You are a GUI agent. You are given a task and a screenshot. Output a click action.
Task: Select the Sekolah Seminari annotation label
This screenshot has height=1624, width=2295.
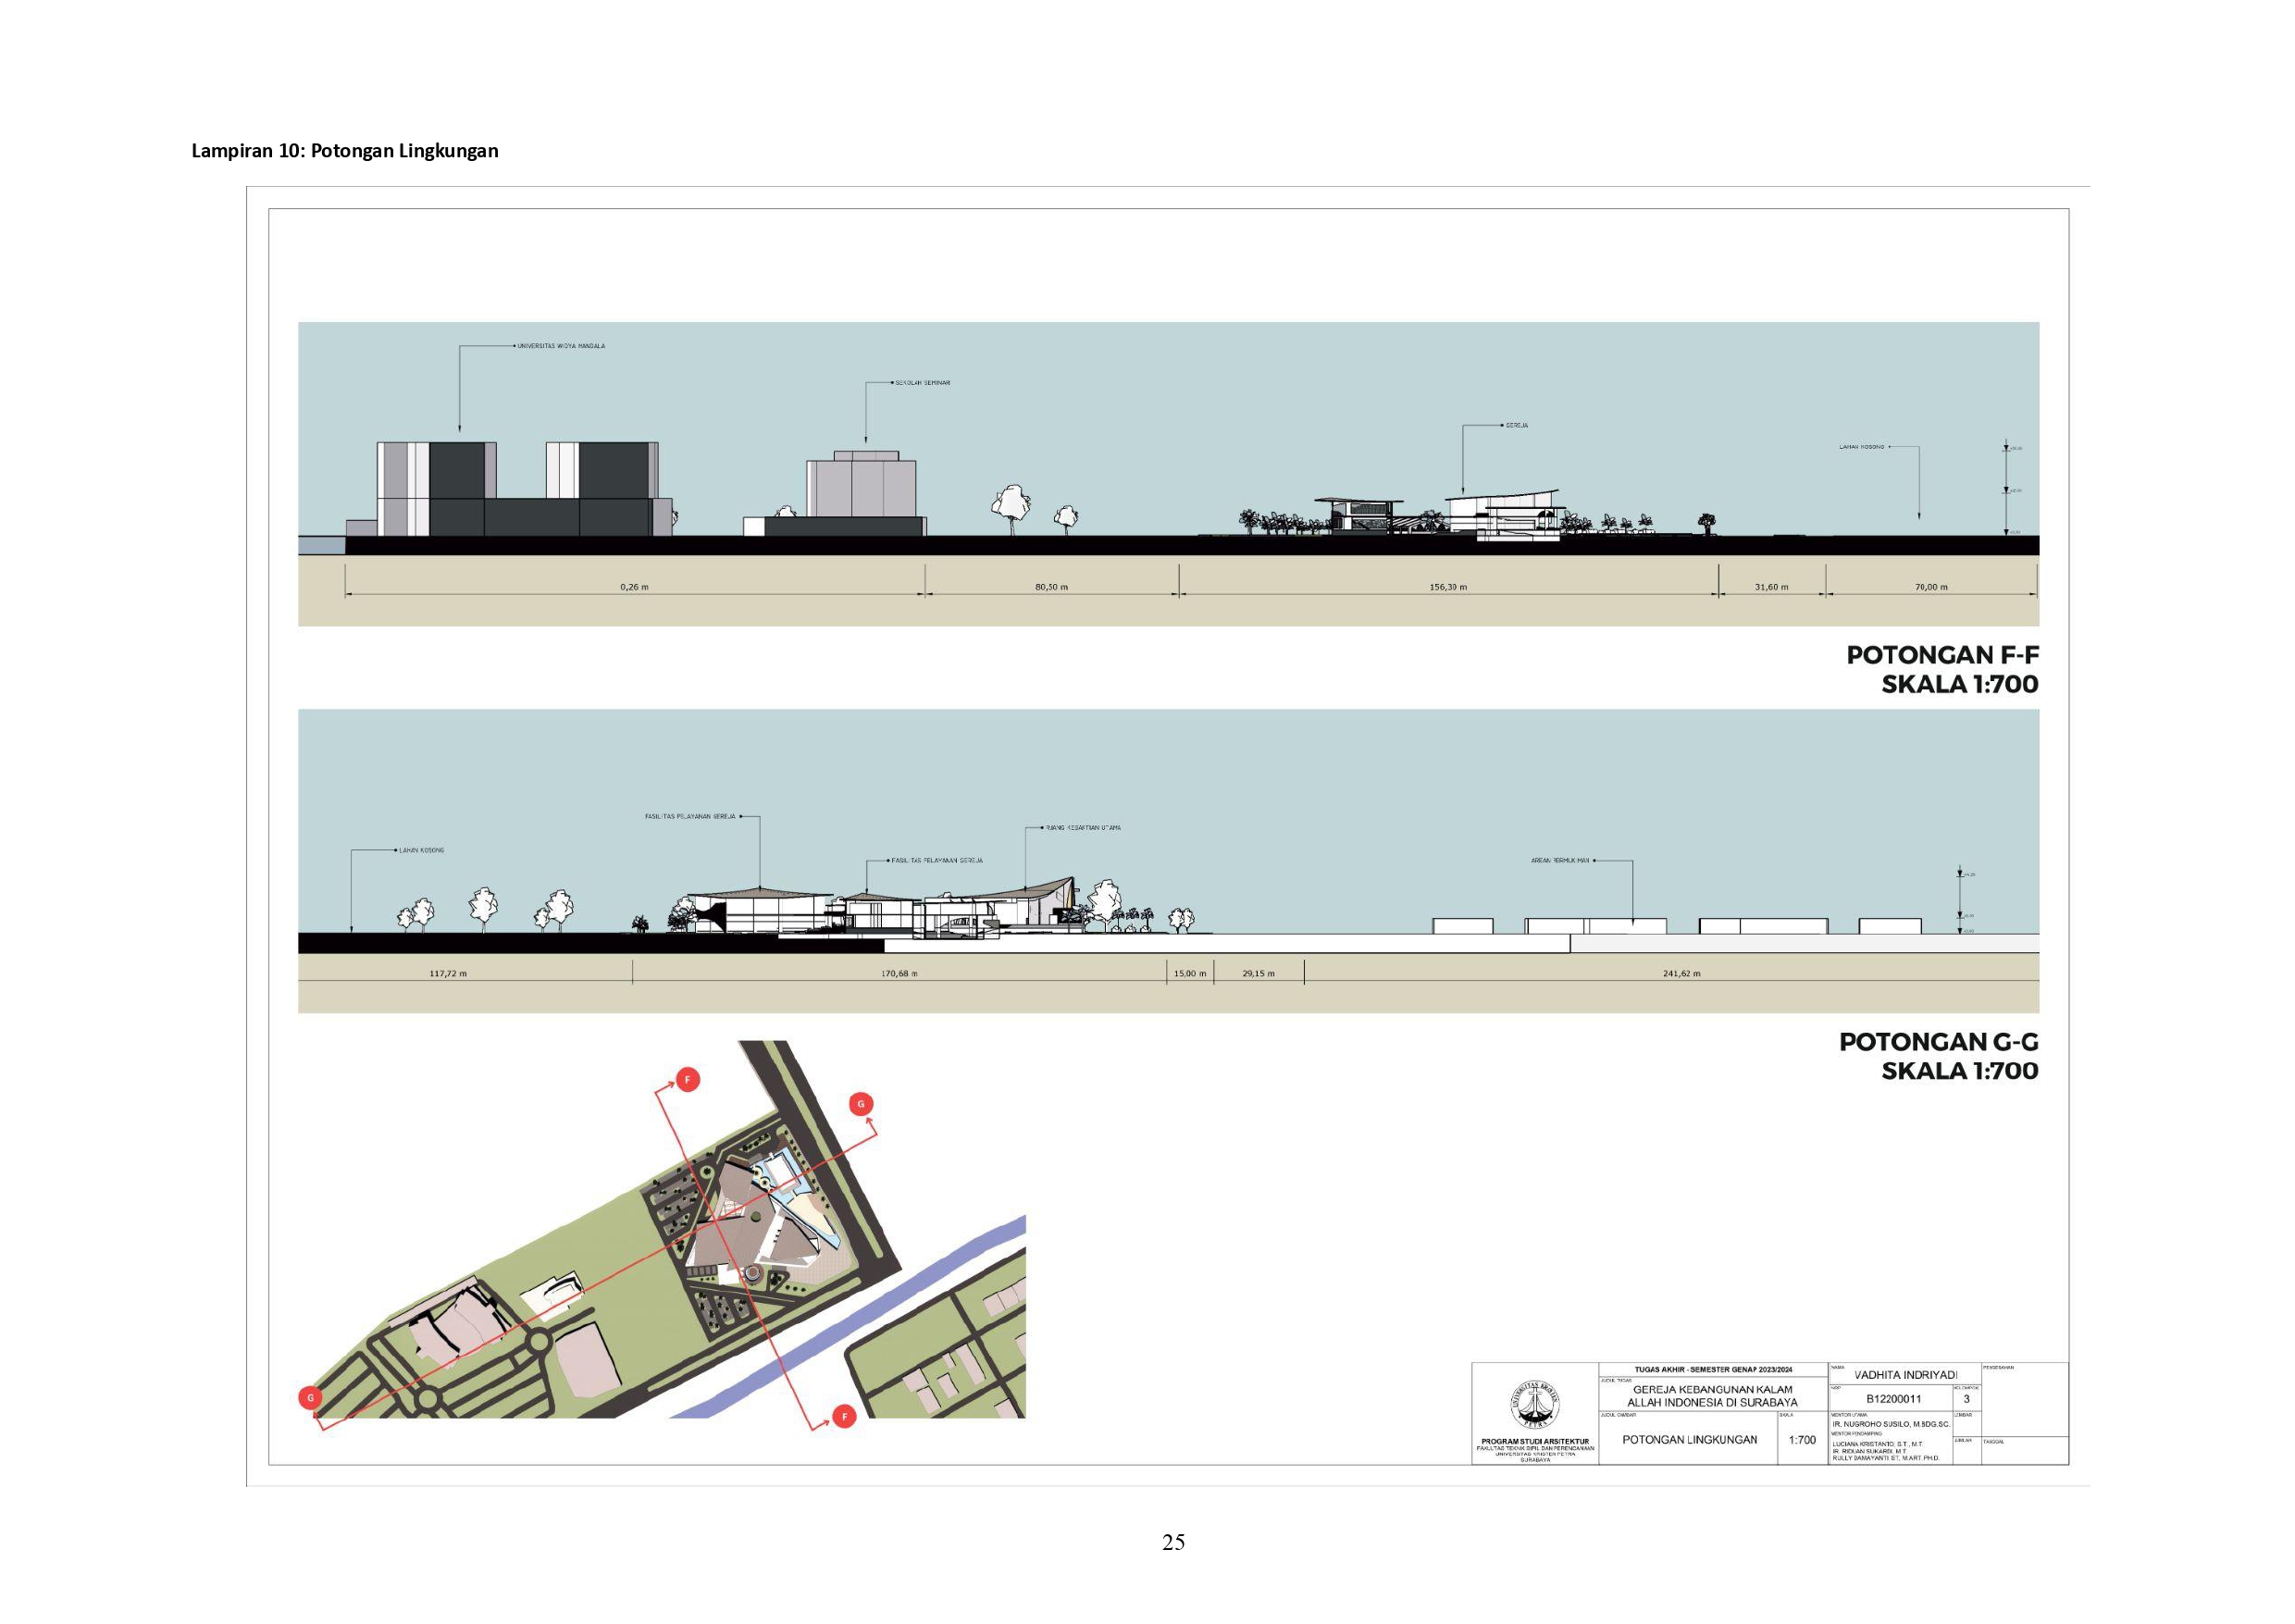tap(922, 383)
